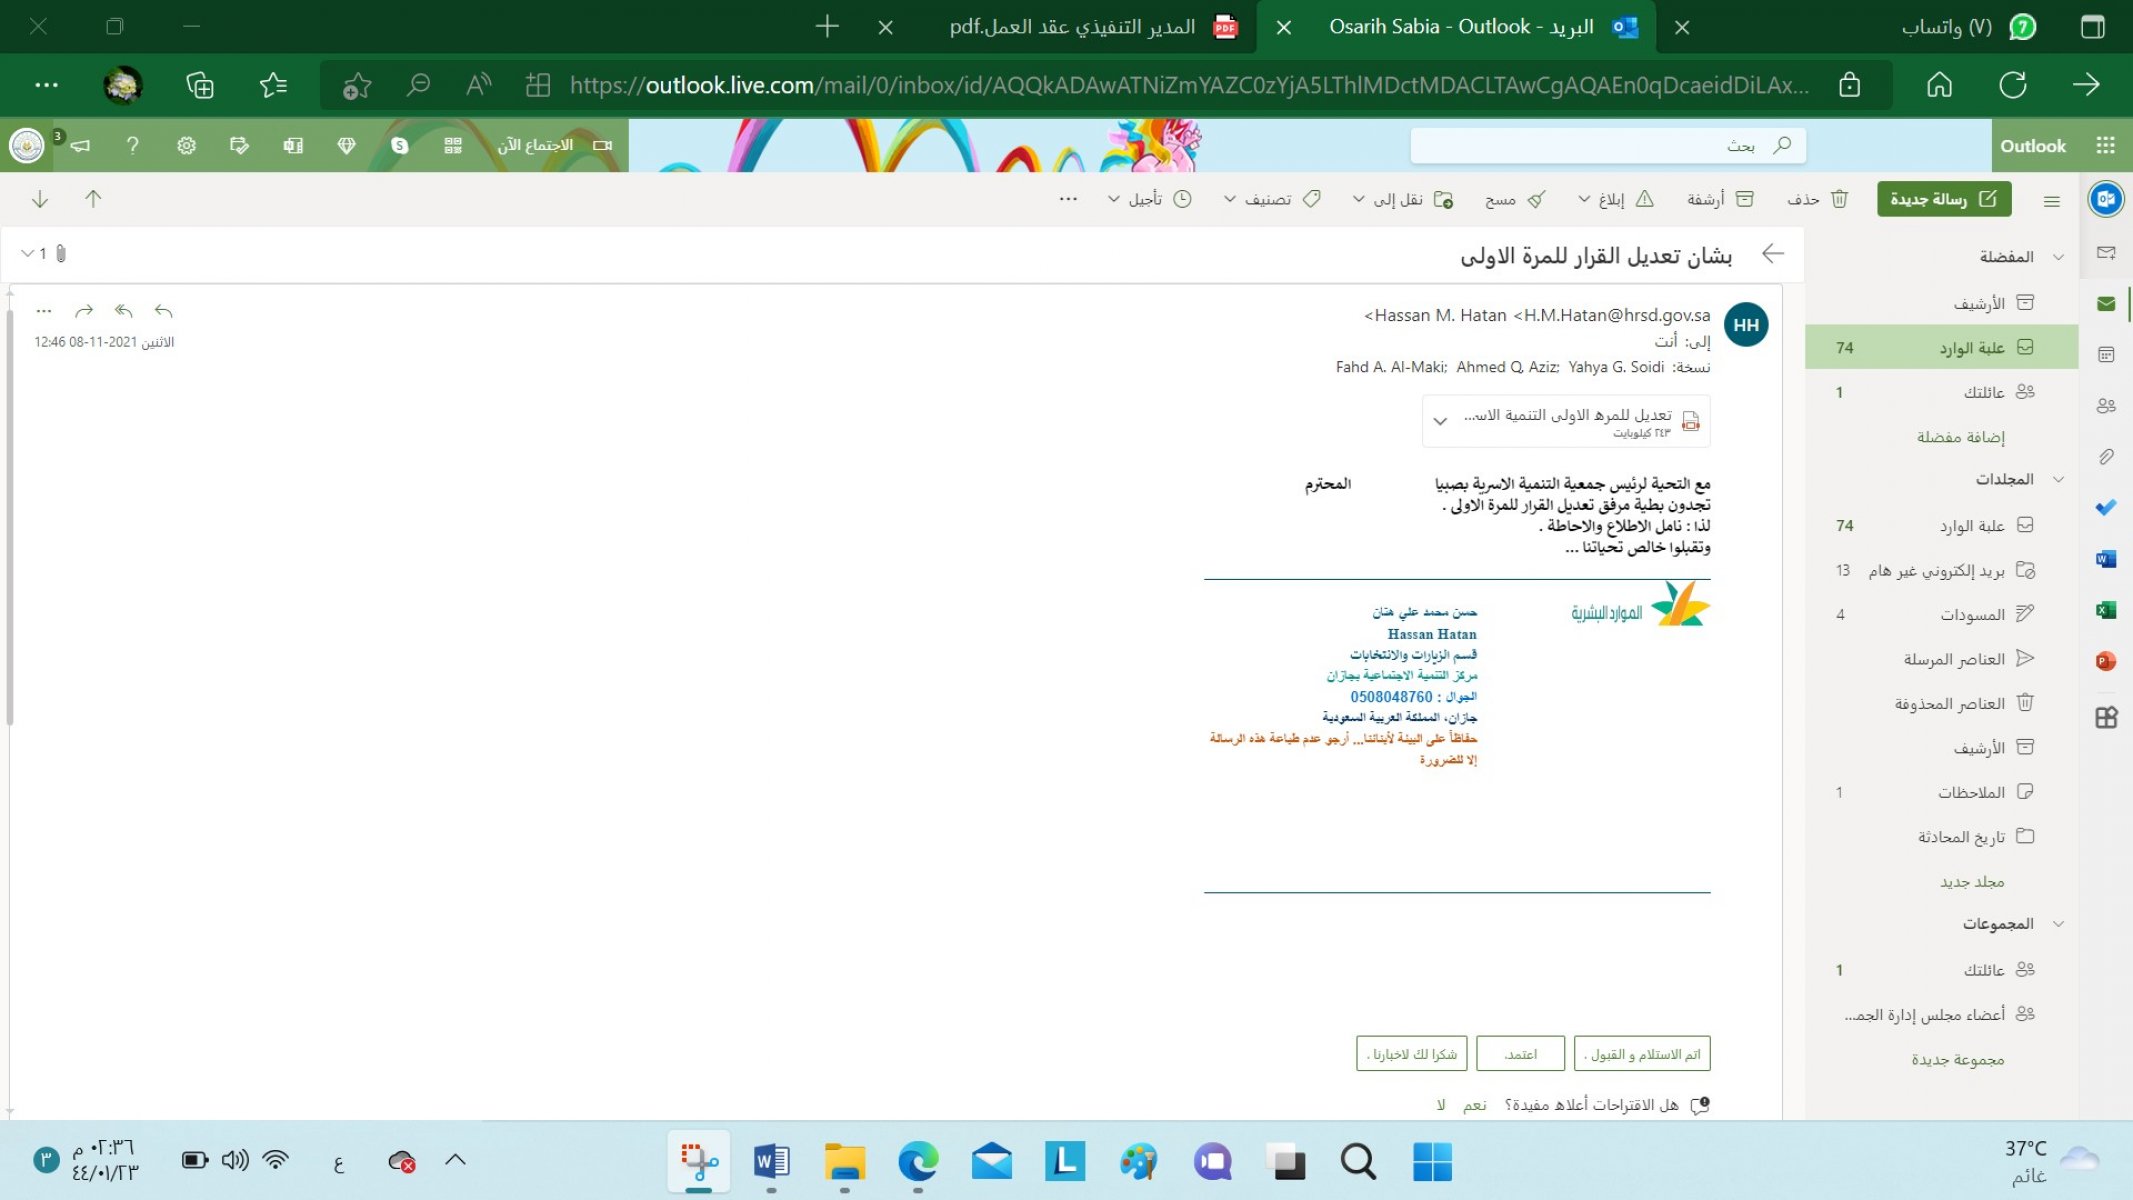Click the search magnifier icon in Outlook
The image size is (2133, 1200).
point(1782,146)
